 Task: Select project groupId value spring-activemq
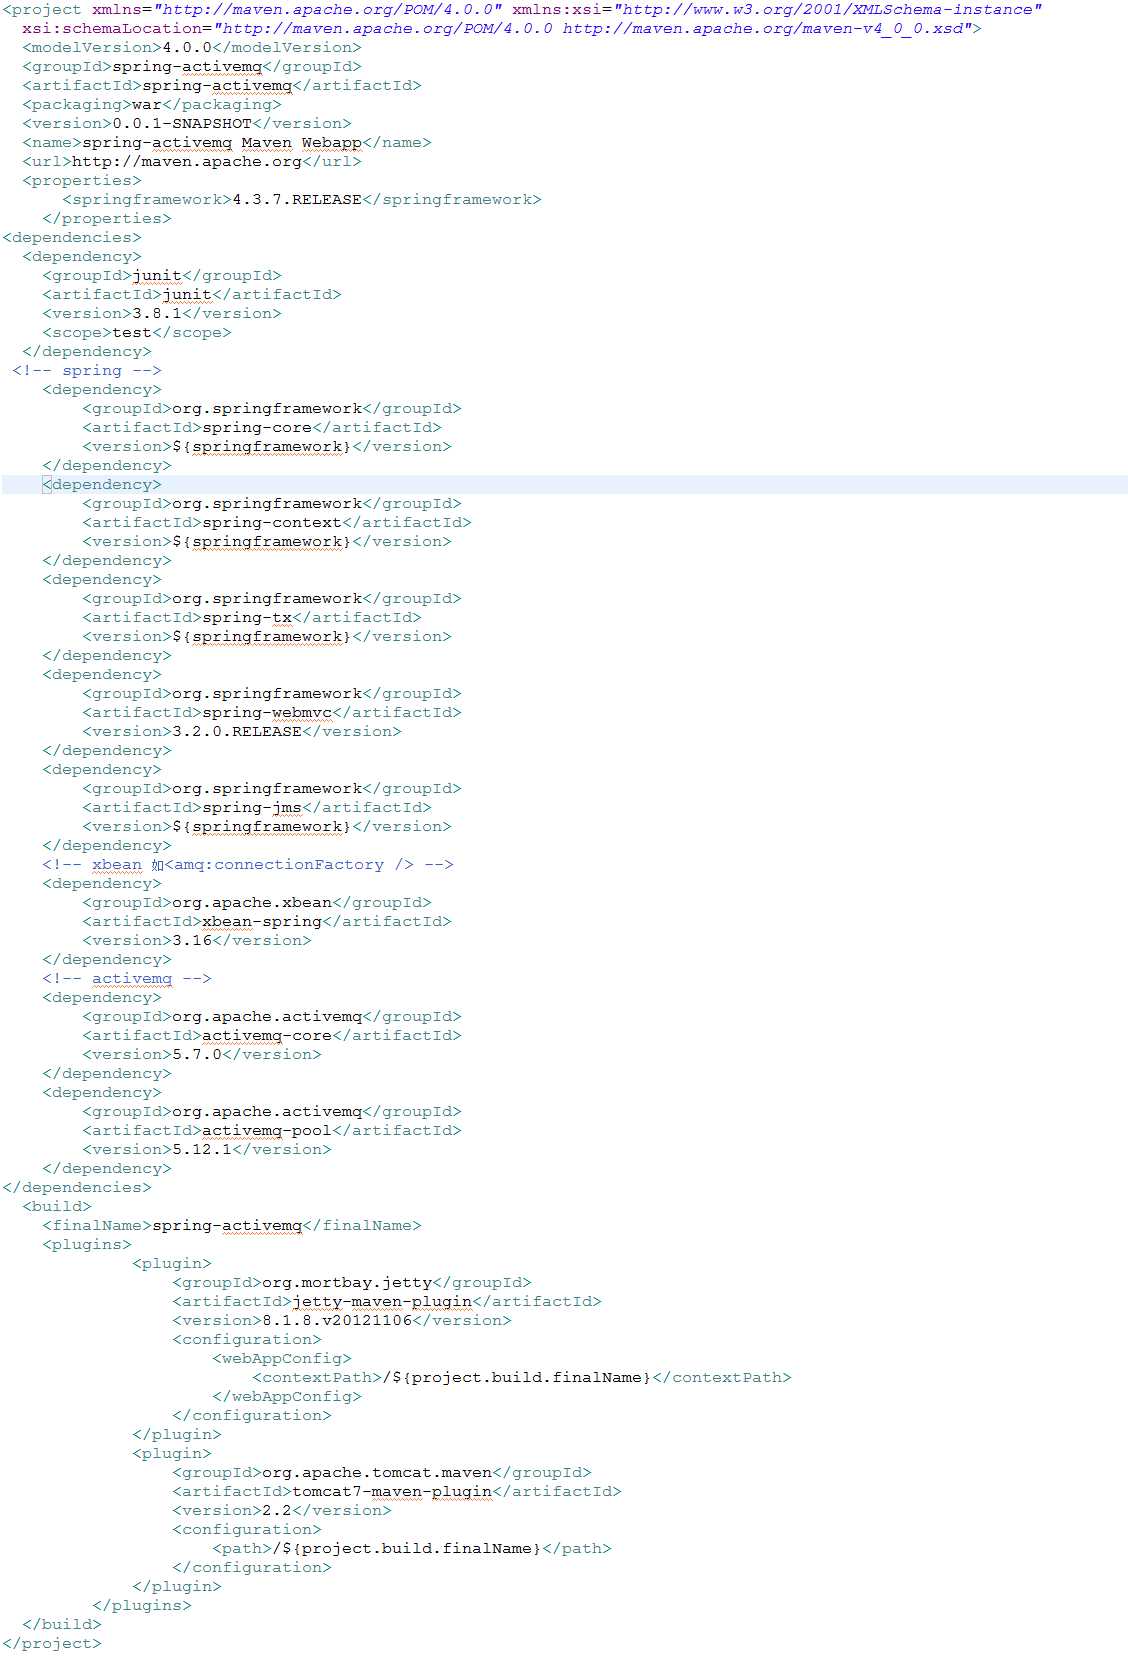187,66
